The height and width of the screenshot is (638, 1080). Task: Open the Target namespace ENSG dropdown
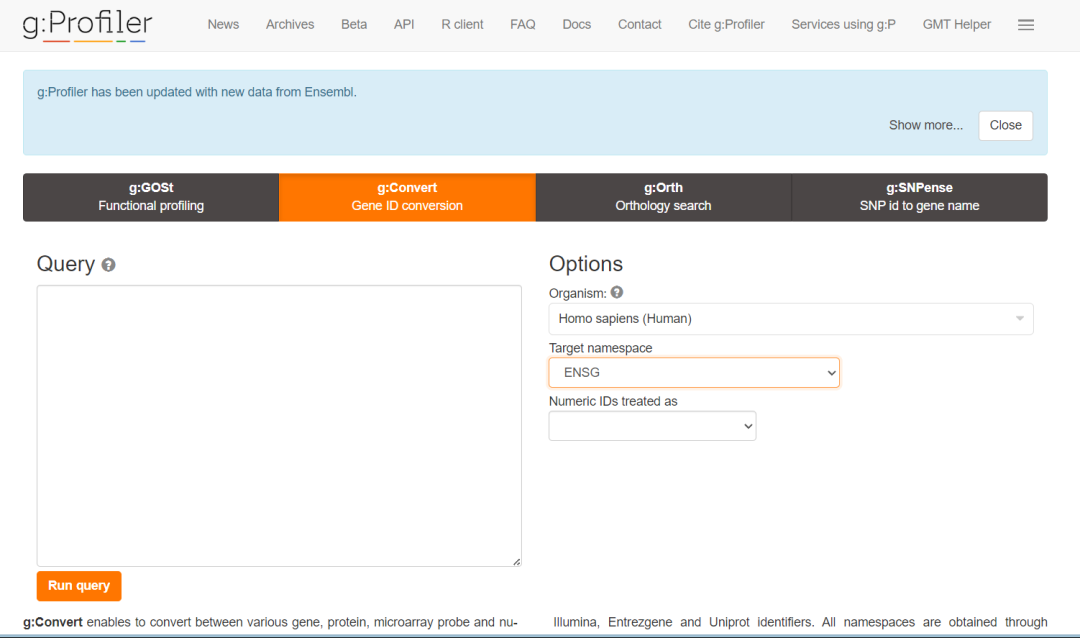pyautogui.click(x=694, y=373)
